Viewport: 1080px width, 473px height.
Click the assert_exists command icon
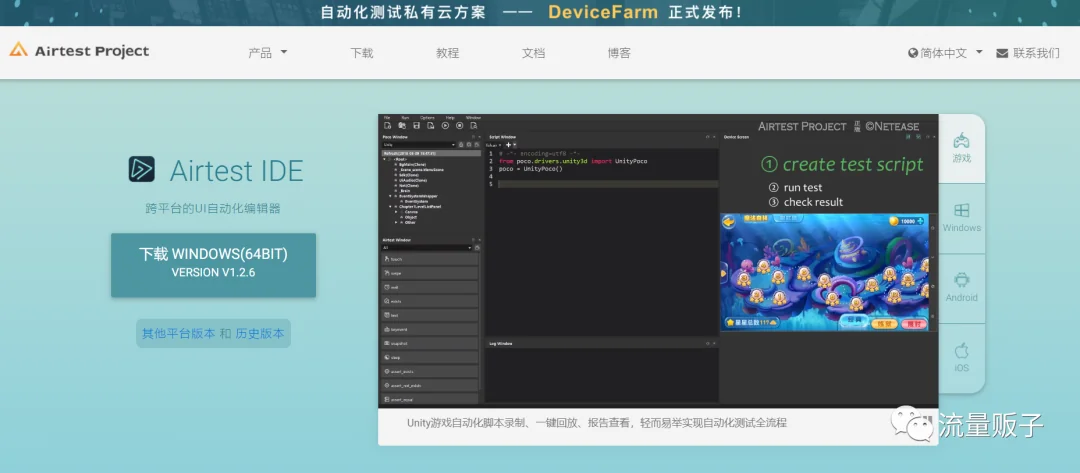386,371
